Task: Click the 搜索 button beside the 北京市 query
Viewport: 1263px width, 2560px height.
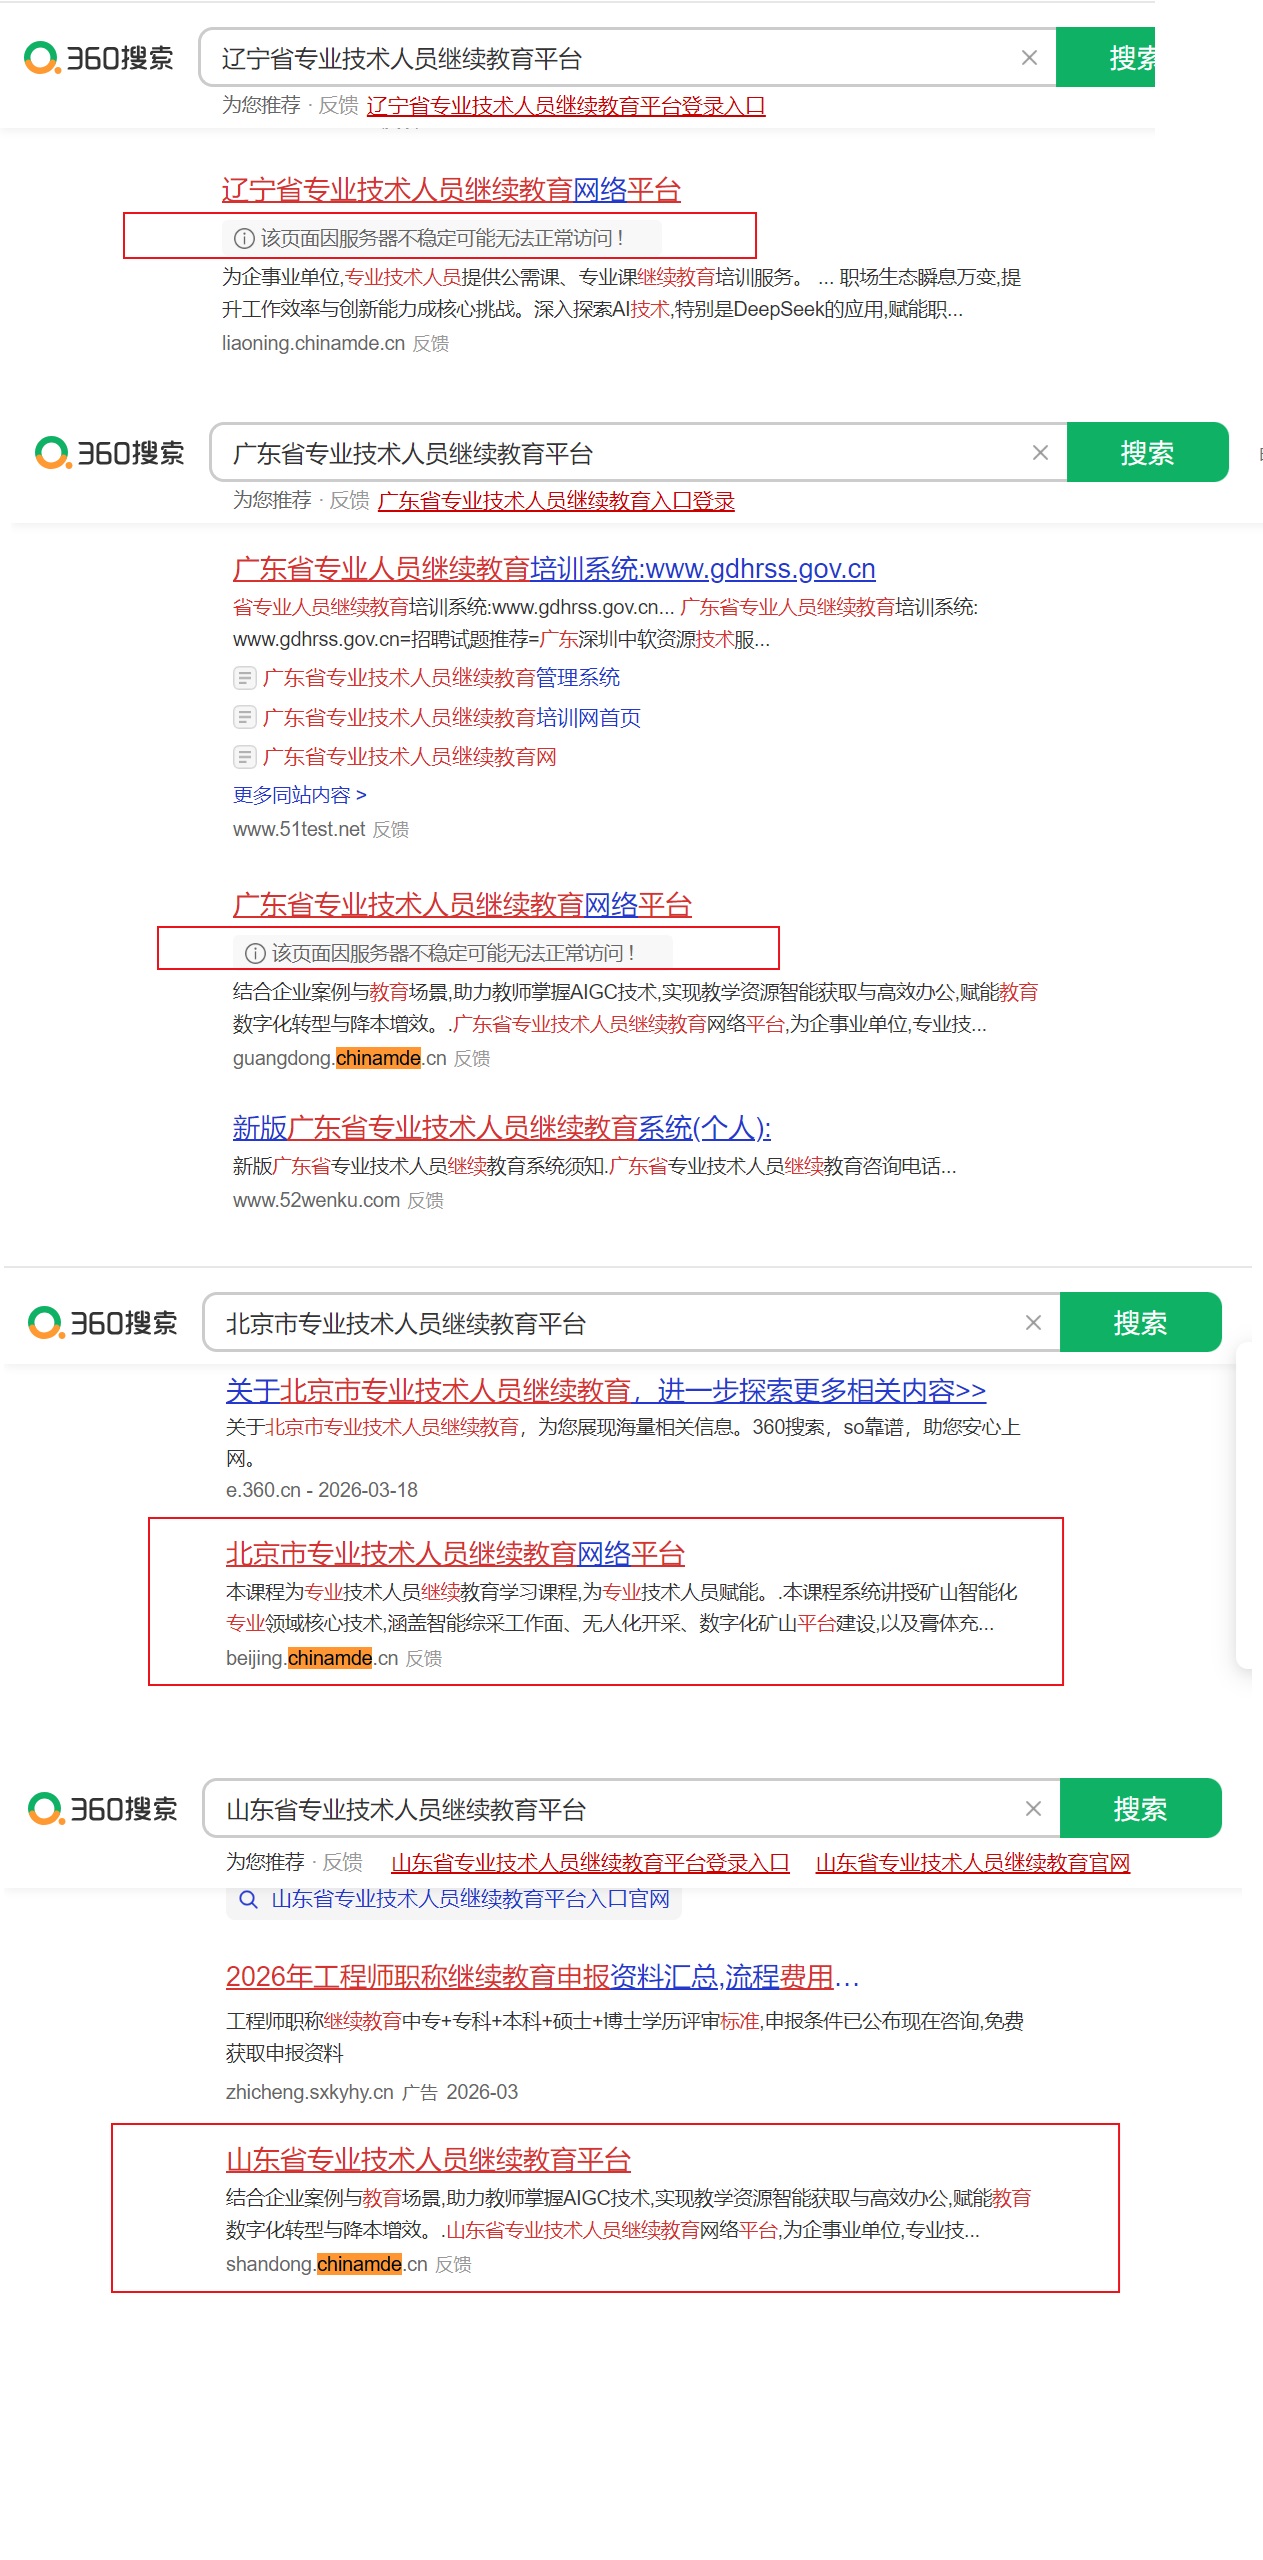Action: tap(1140, 1323)
